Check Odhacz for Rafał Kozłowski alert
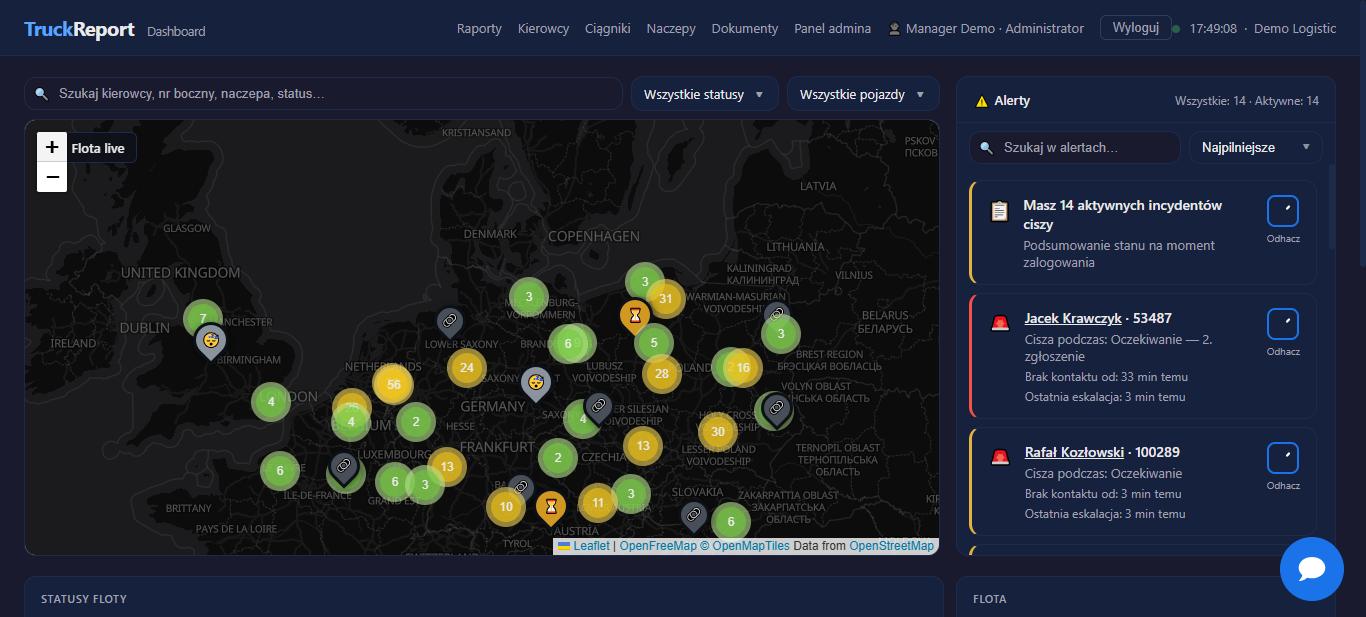 pyautogui.click(x=1283, y=458)
